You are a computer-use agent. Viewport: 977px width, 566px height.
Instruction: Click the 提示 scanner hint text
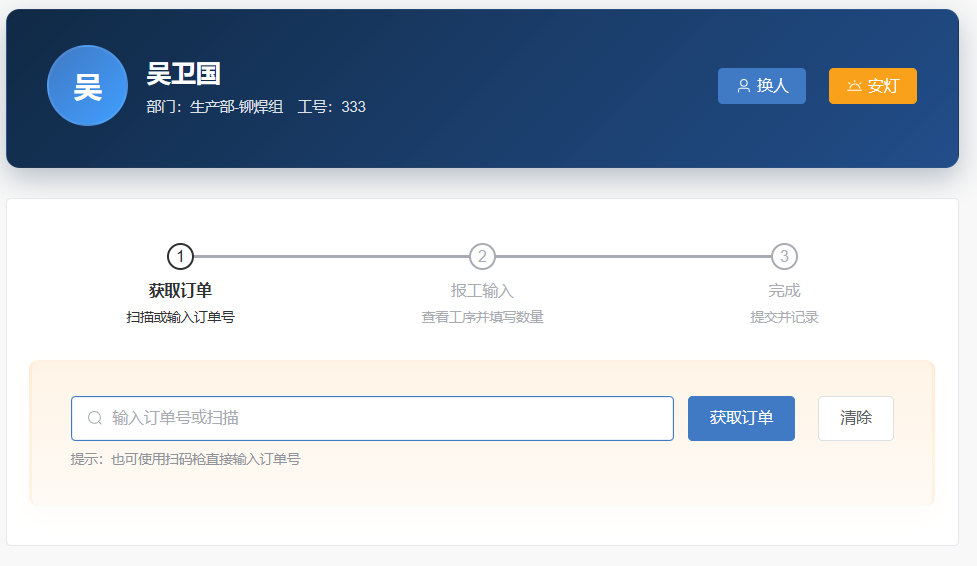pos(185,459)
